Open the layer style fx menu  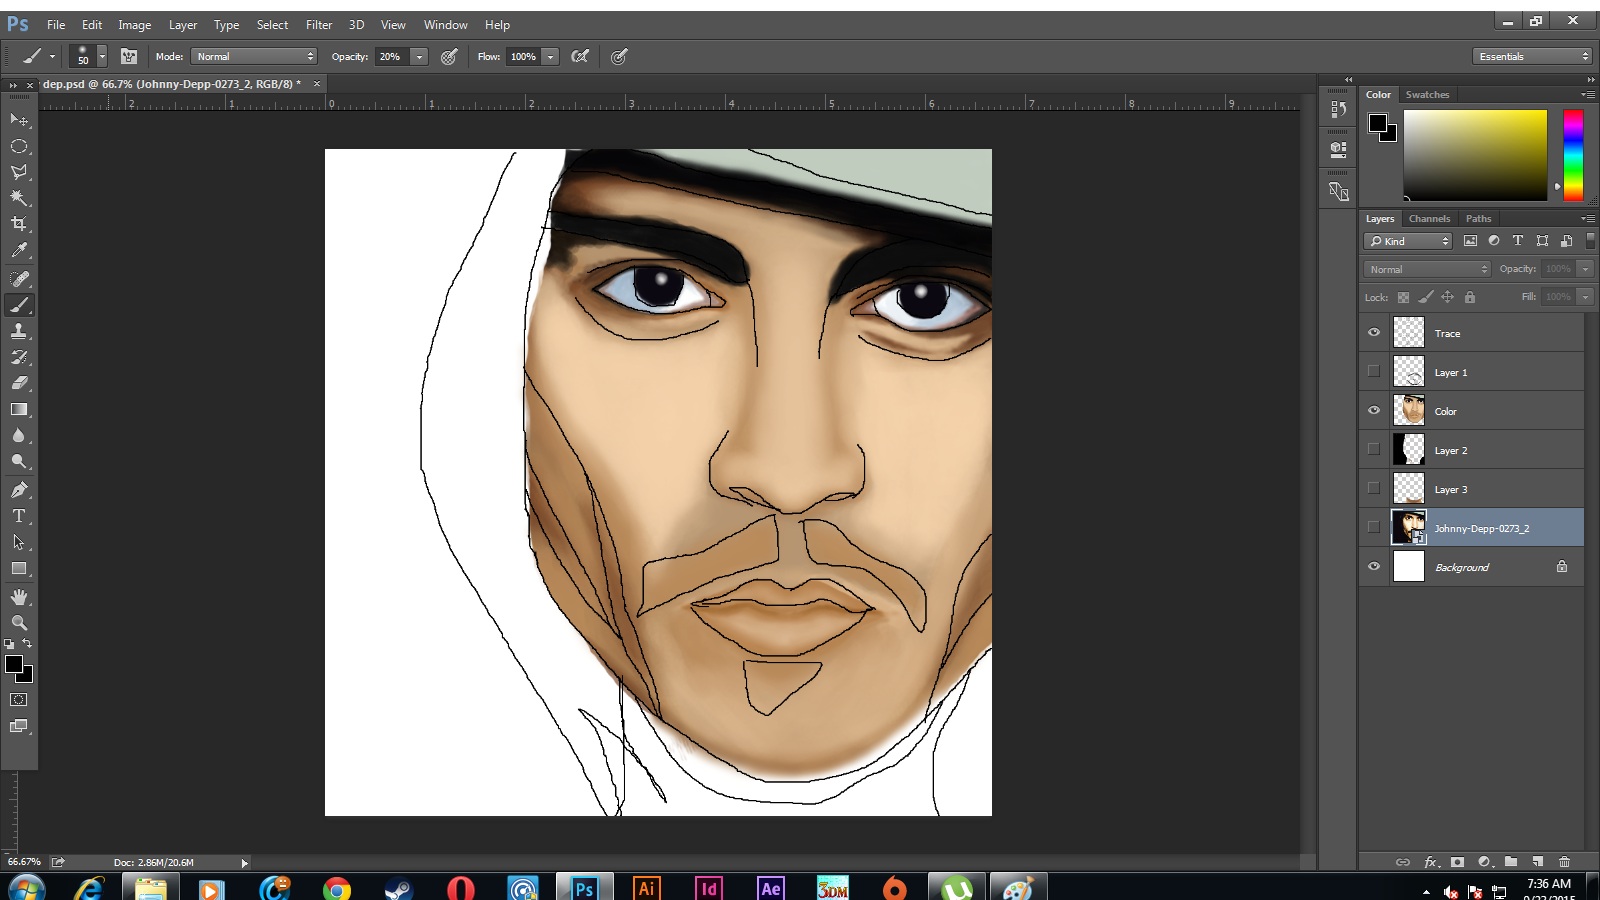click(1431, 862)
